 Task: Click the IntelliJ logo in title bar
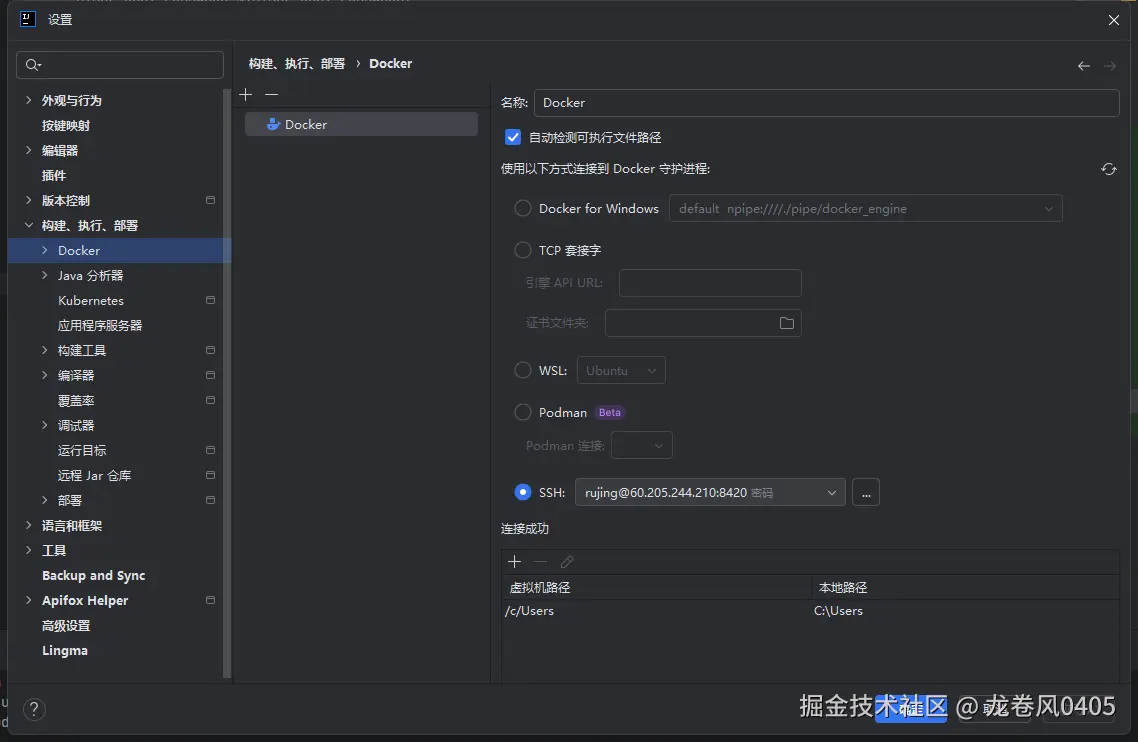coord(28,20)
